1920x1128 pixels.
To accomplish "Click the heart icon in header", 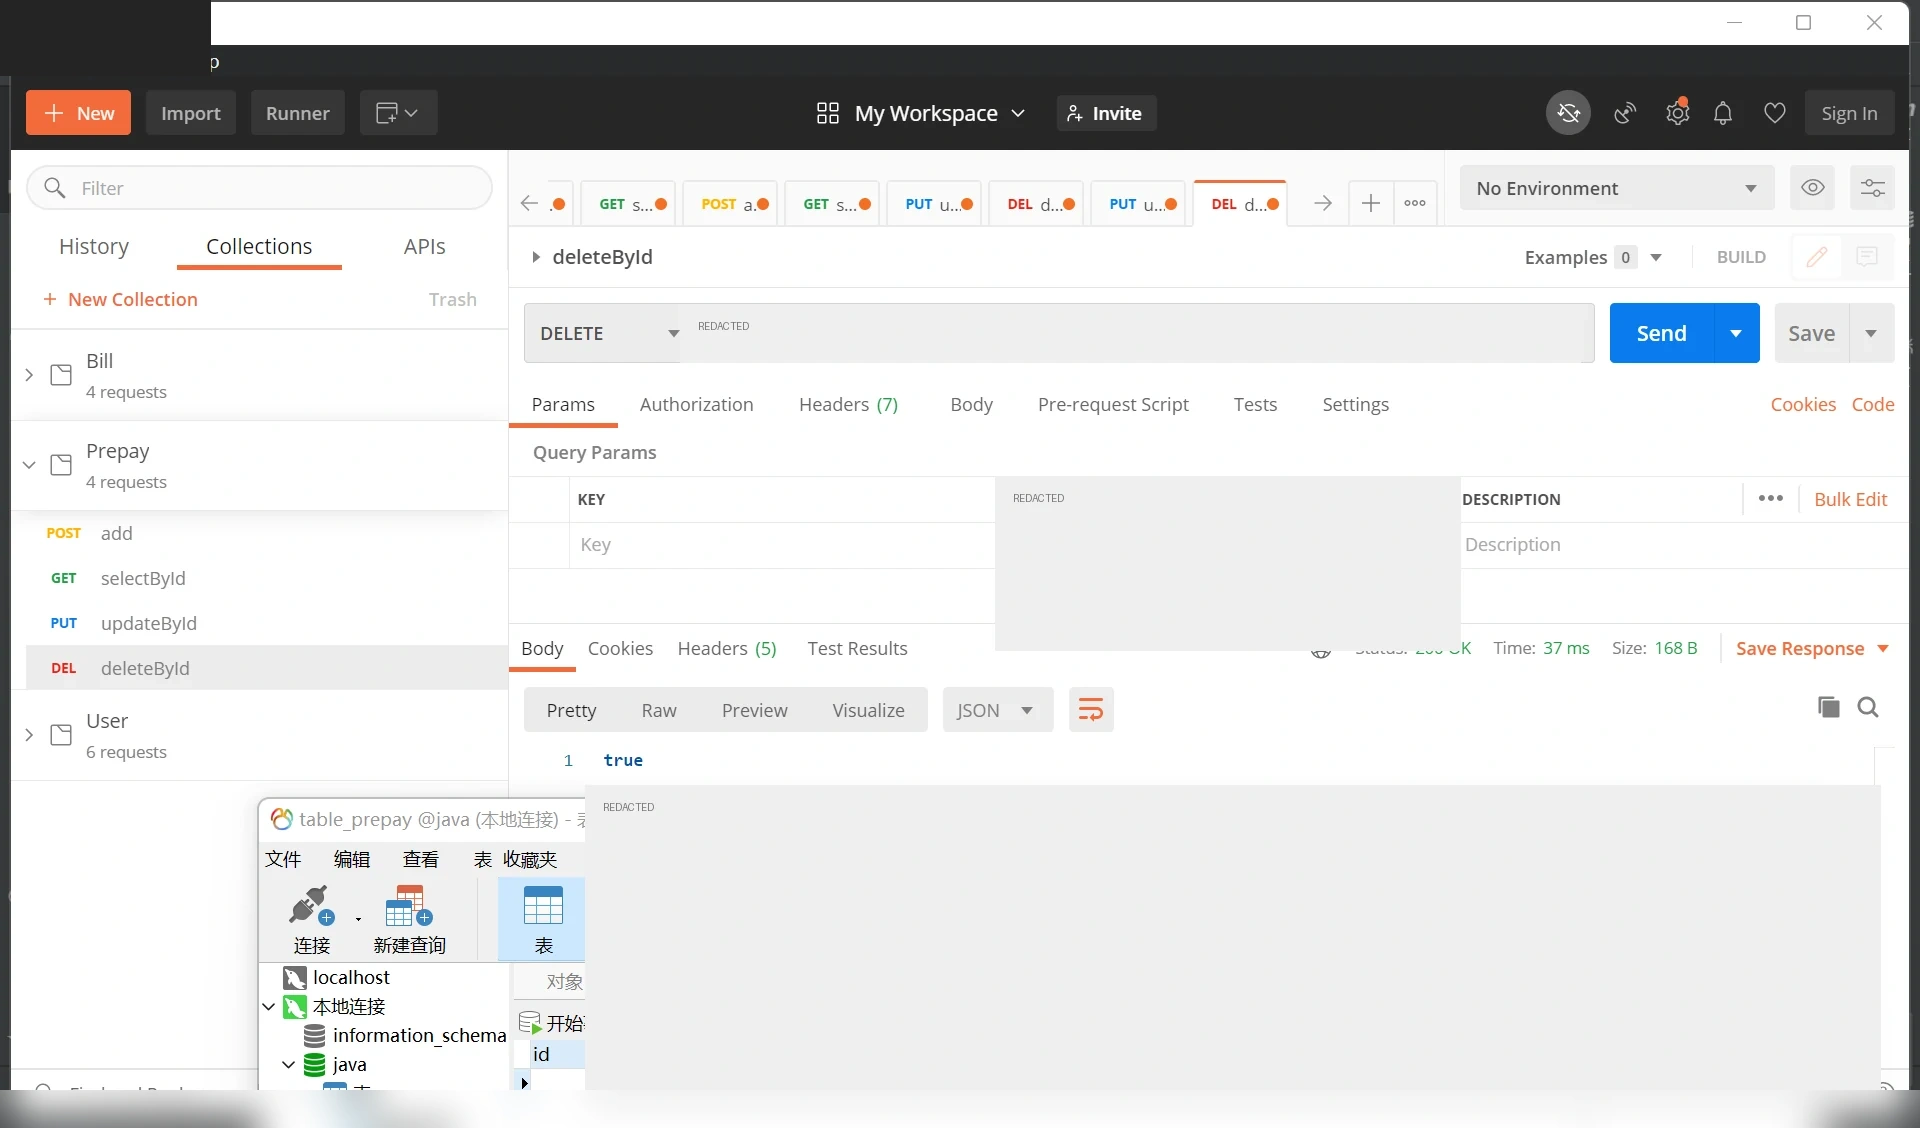I will click(1774, 113).
